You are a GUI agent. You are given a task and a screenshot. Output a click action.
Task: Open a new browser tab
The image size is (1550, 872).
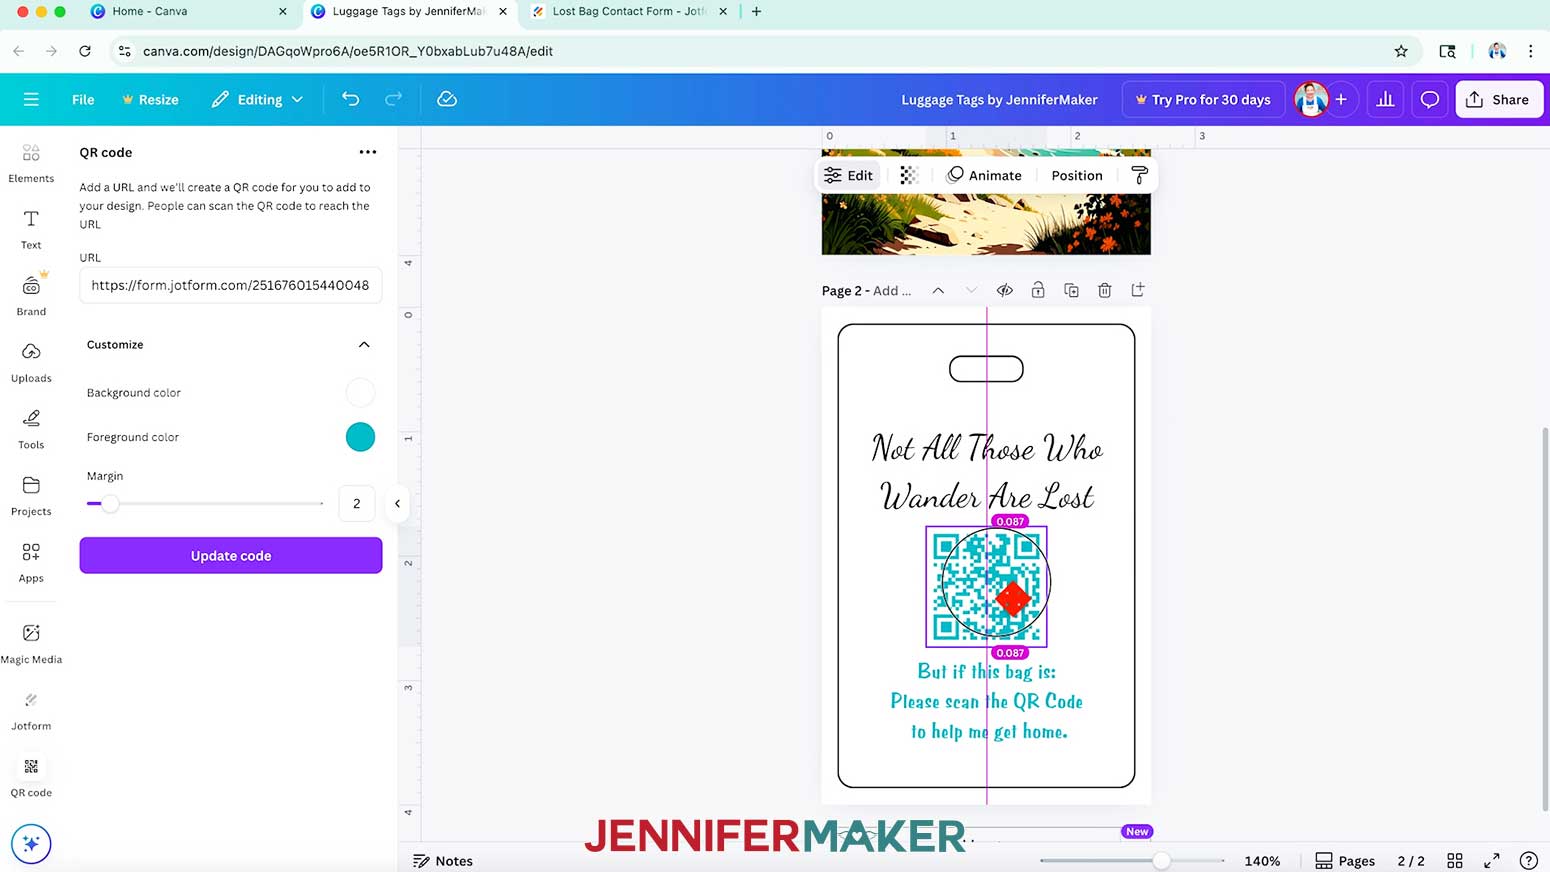(756, 11)
